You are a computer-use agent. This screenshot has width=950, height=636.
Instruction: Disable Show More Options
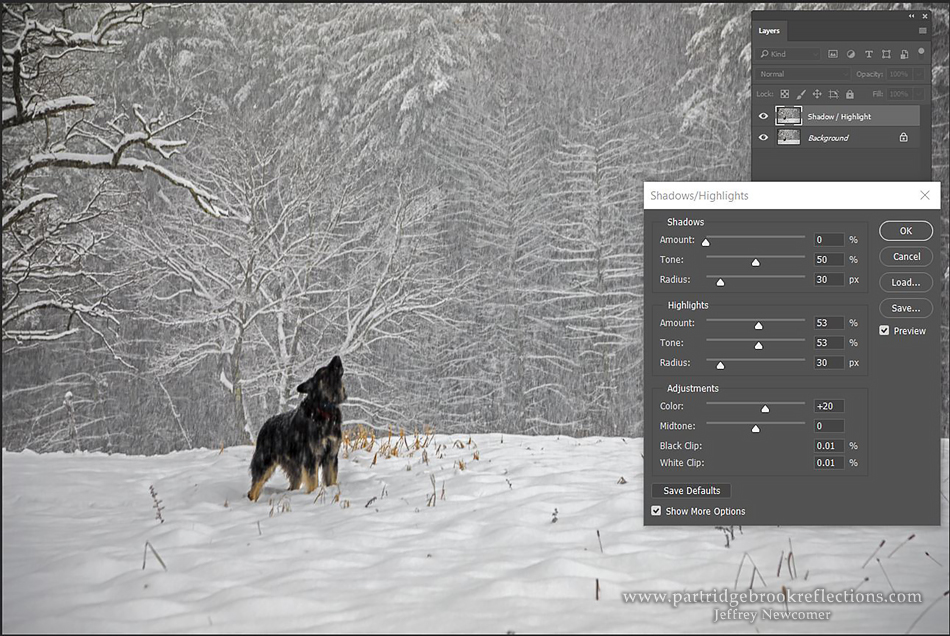657,511
